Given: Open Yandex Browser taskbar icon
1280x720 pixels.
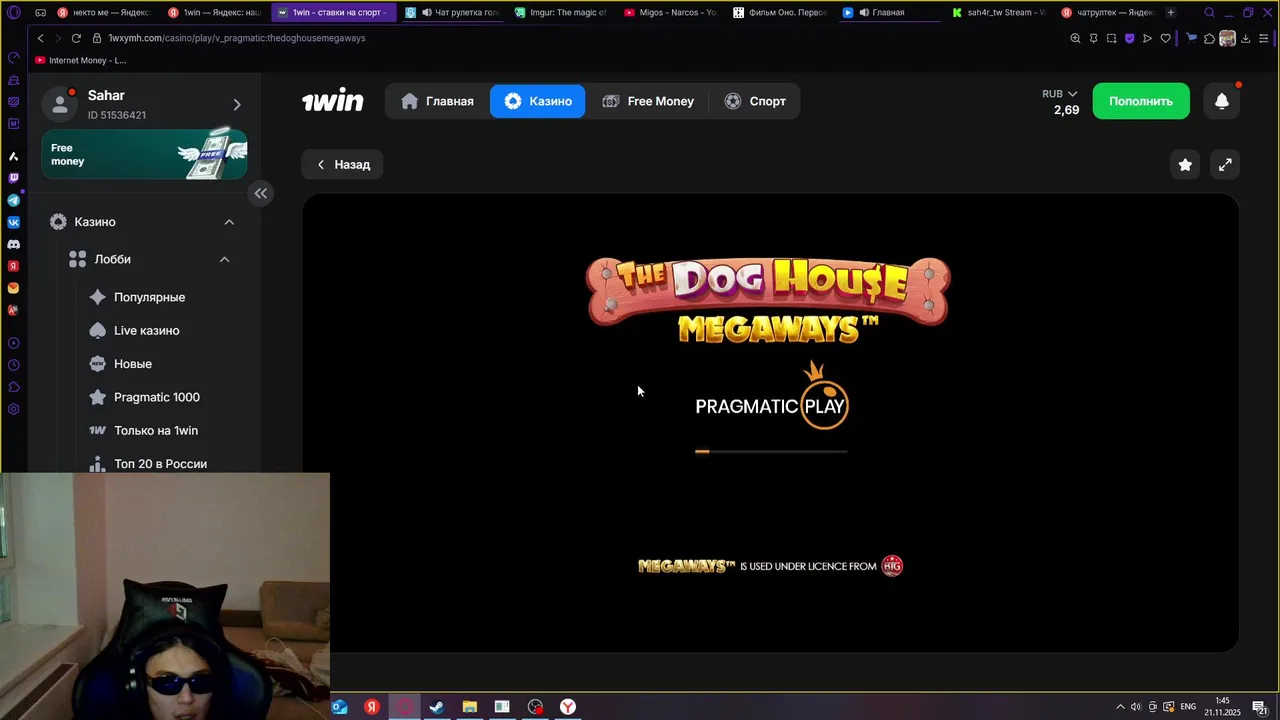Looking at the screenshot, I should coord(568,707).
